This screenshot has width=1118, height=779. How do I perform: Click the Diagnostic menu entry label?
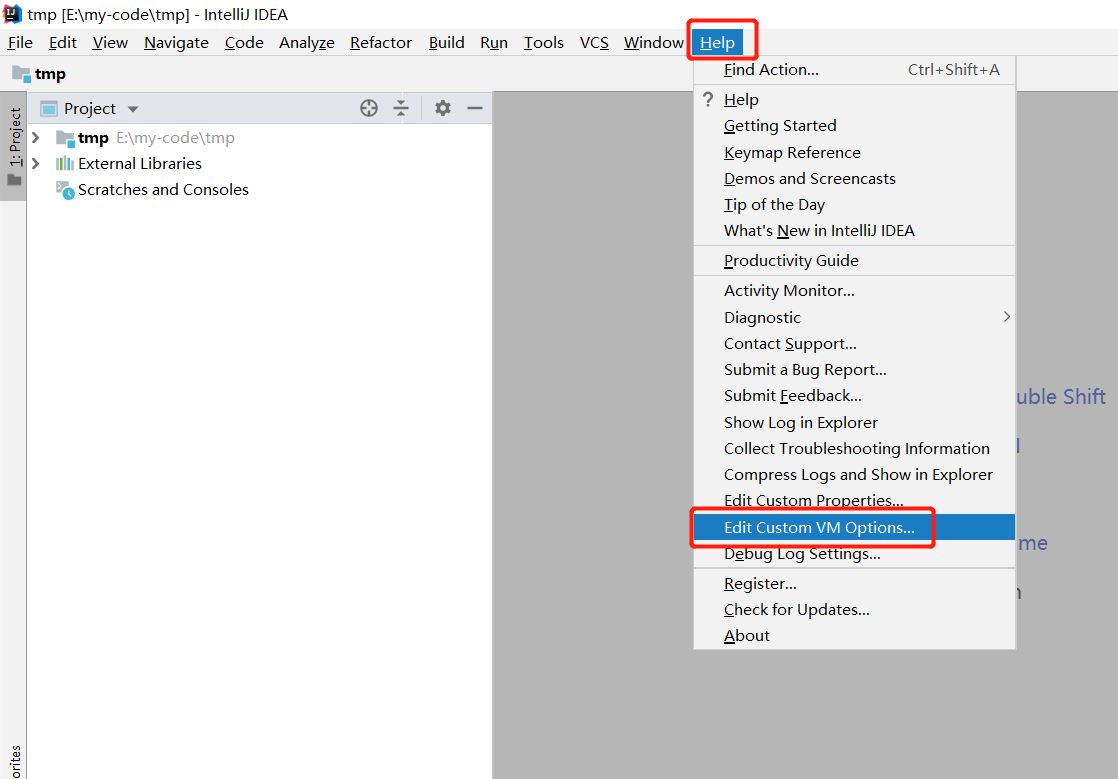tap(762, 318)
